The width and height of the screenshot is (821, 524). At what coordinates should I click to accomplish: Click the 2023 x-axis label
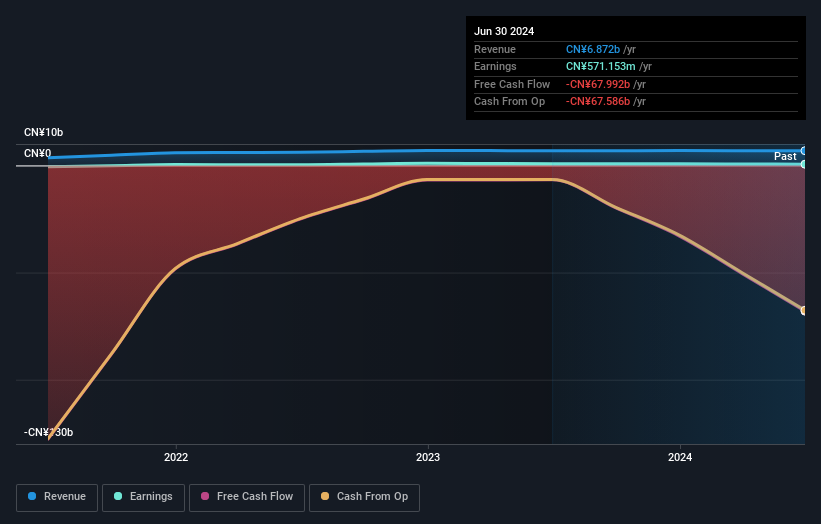point(428,457)
